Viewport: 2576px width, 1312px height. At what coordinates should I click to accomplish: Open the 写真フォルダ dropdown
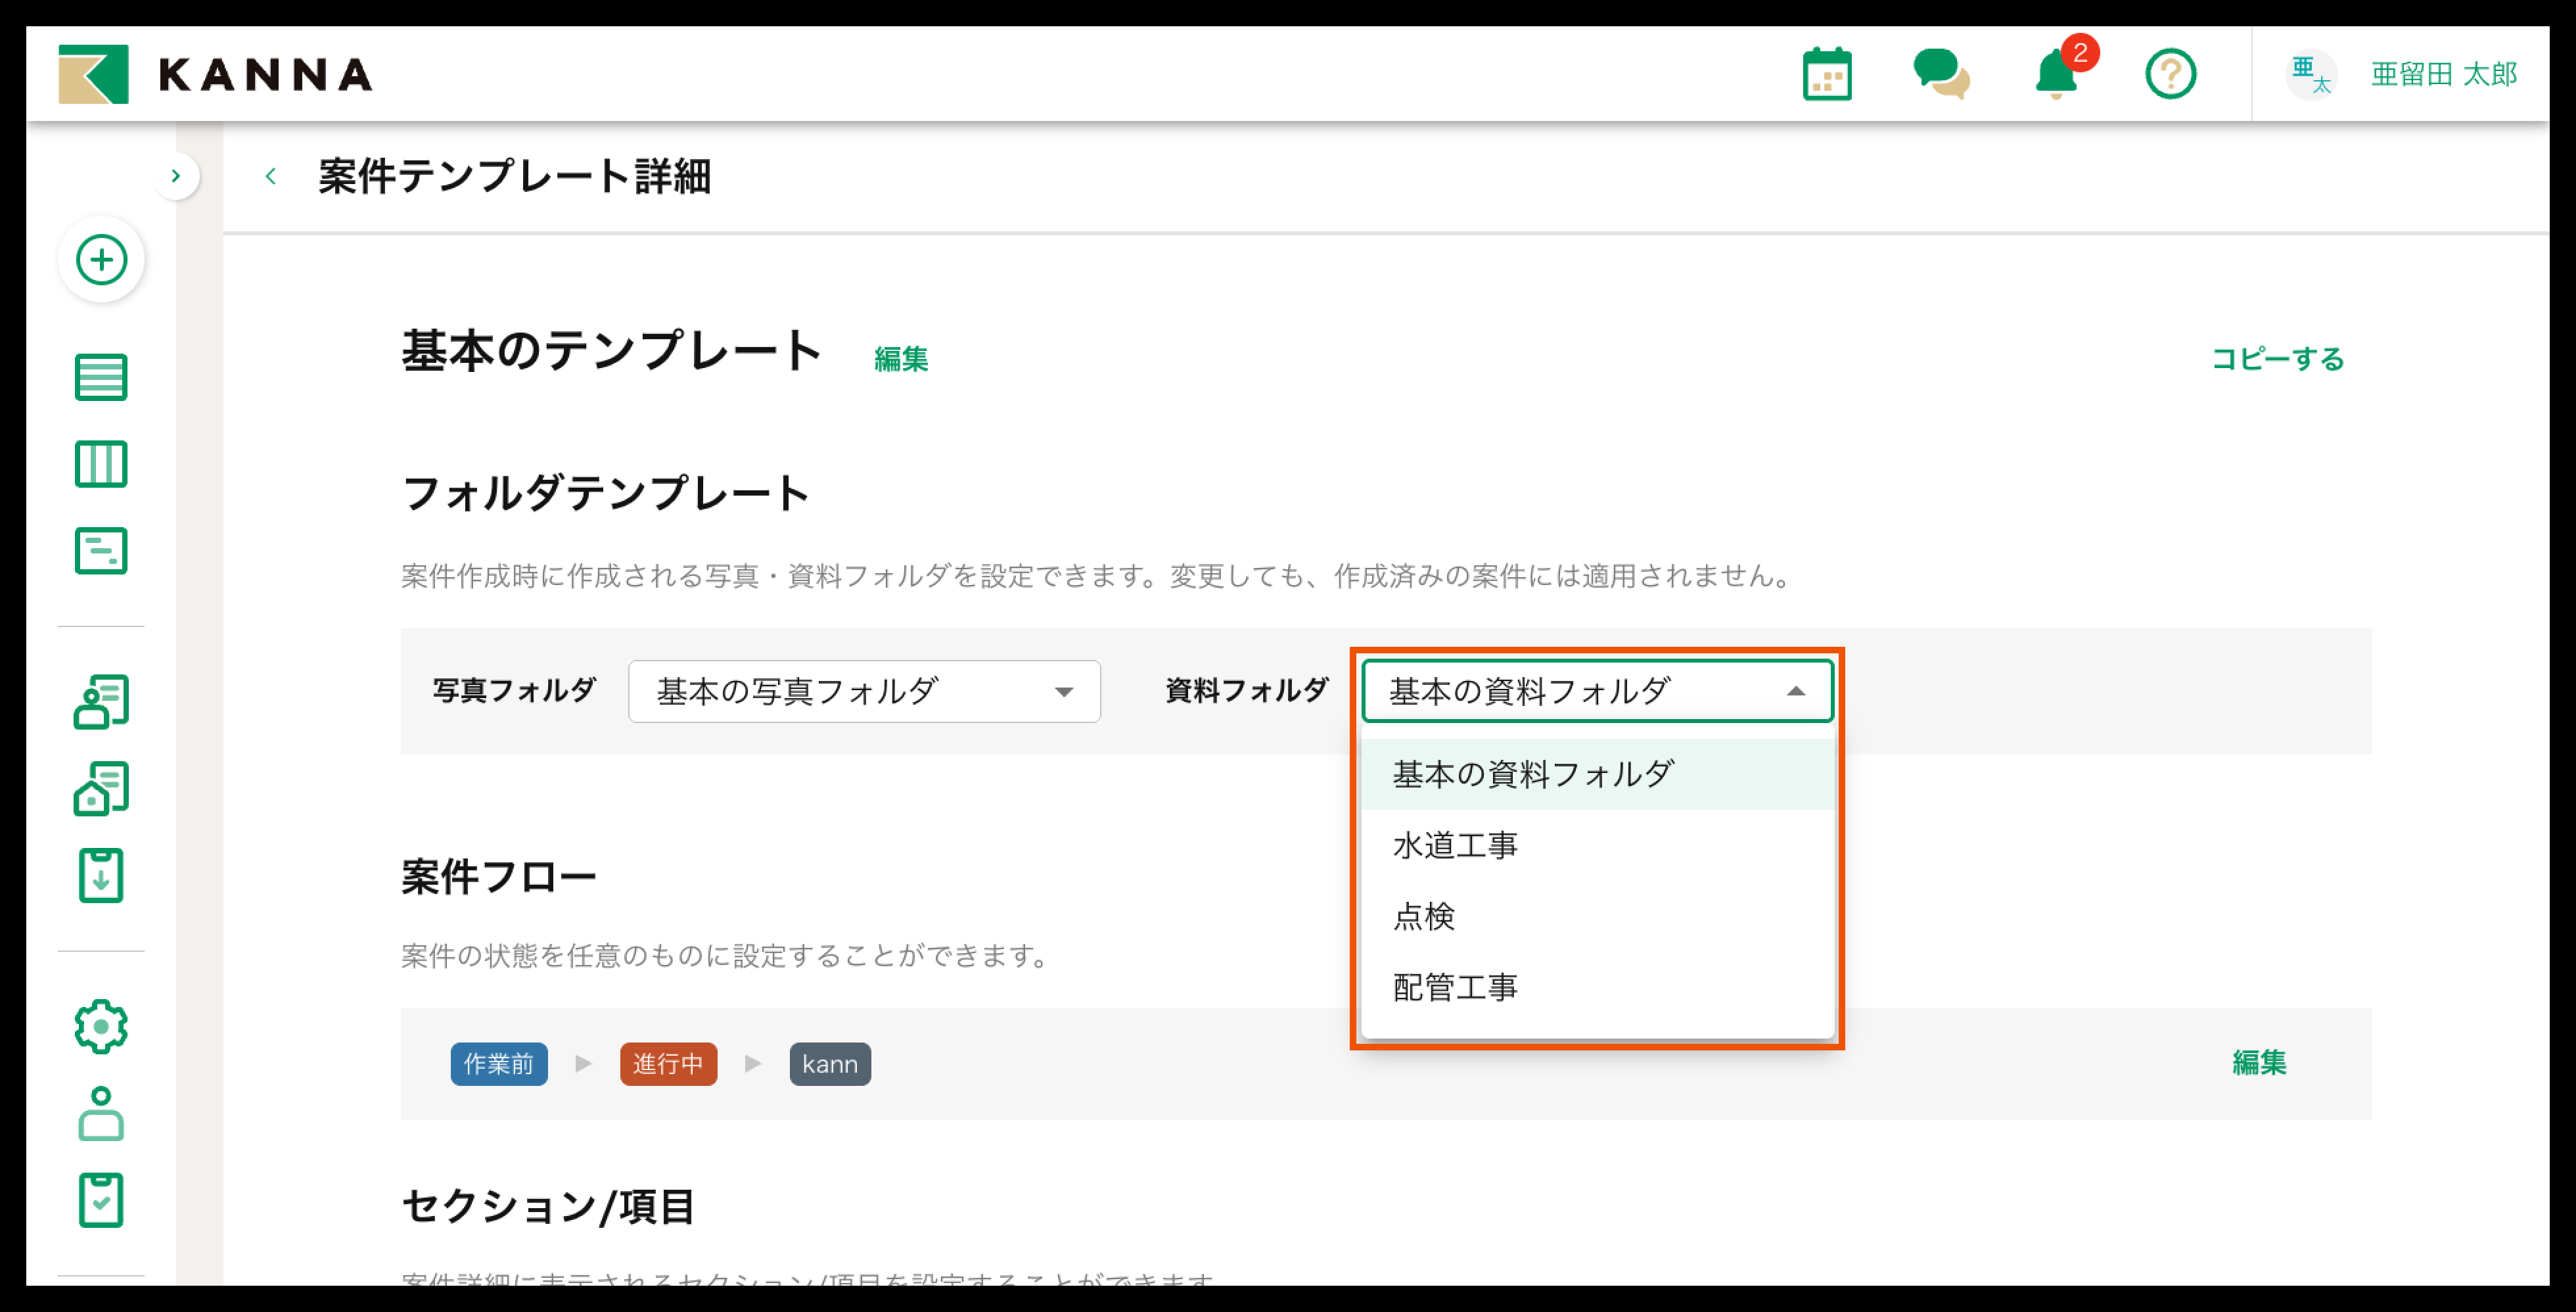click(x=864, y=691)
